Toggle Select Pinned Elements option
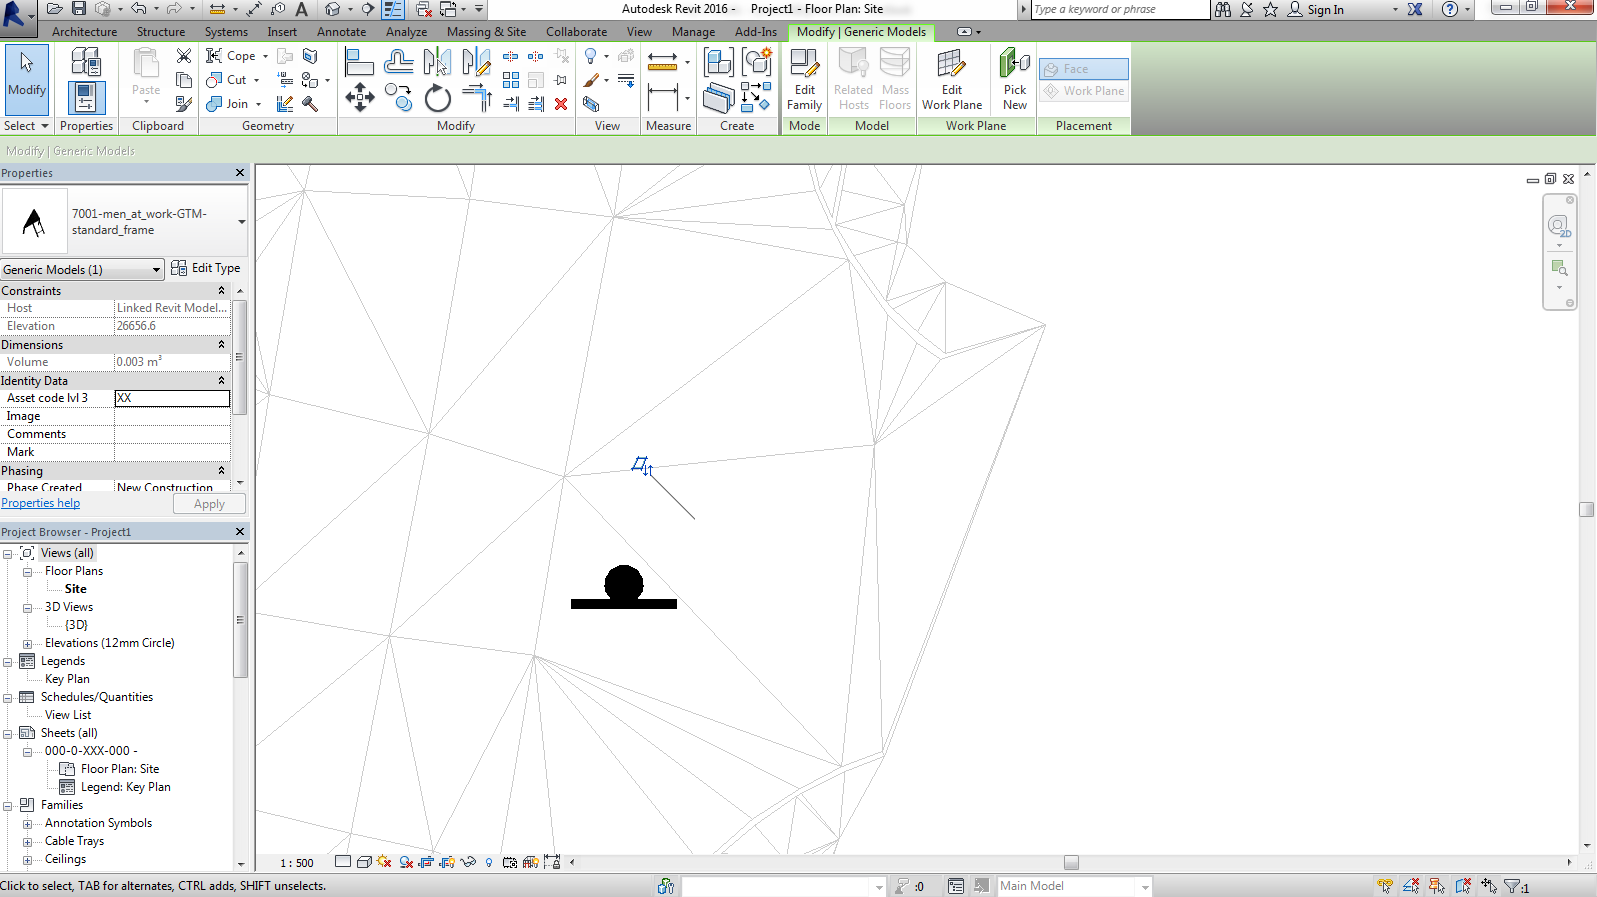Viewport: 1597px width, 897px height. point(1437,886)
